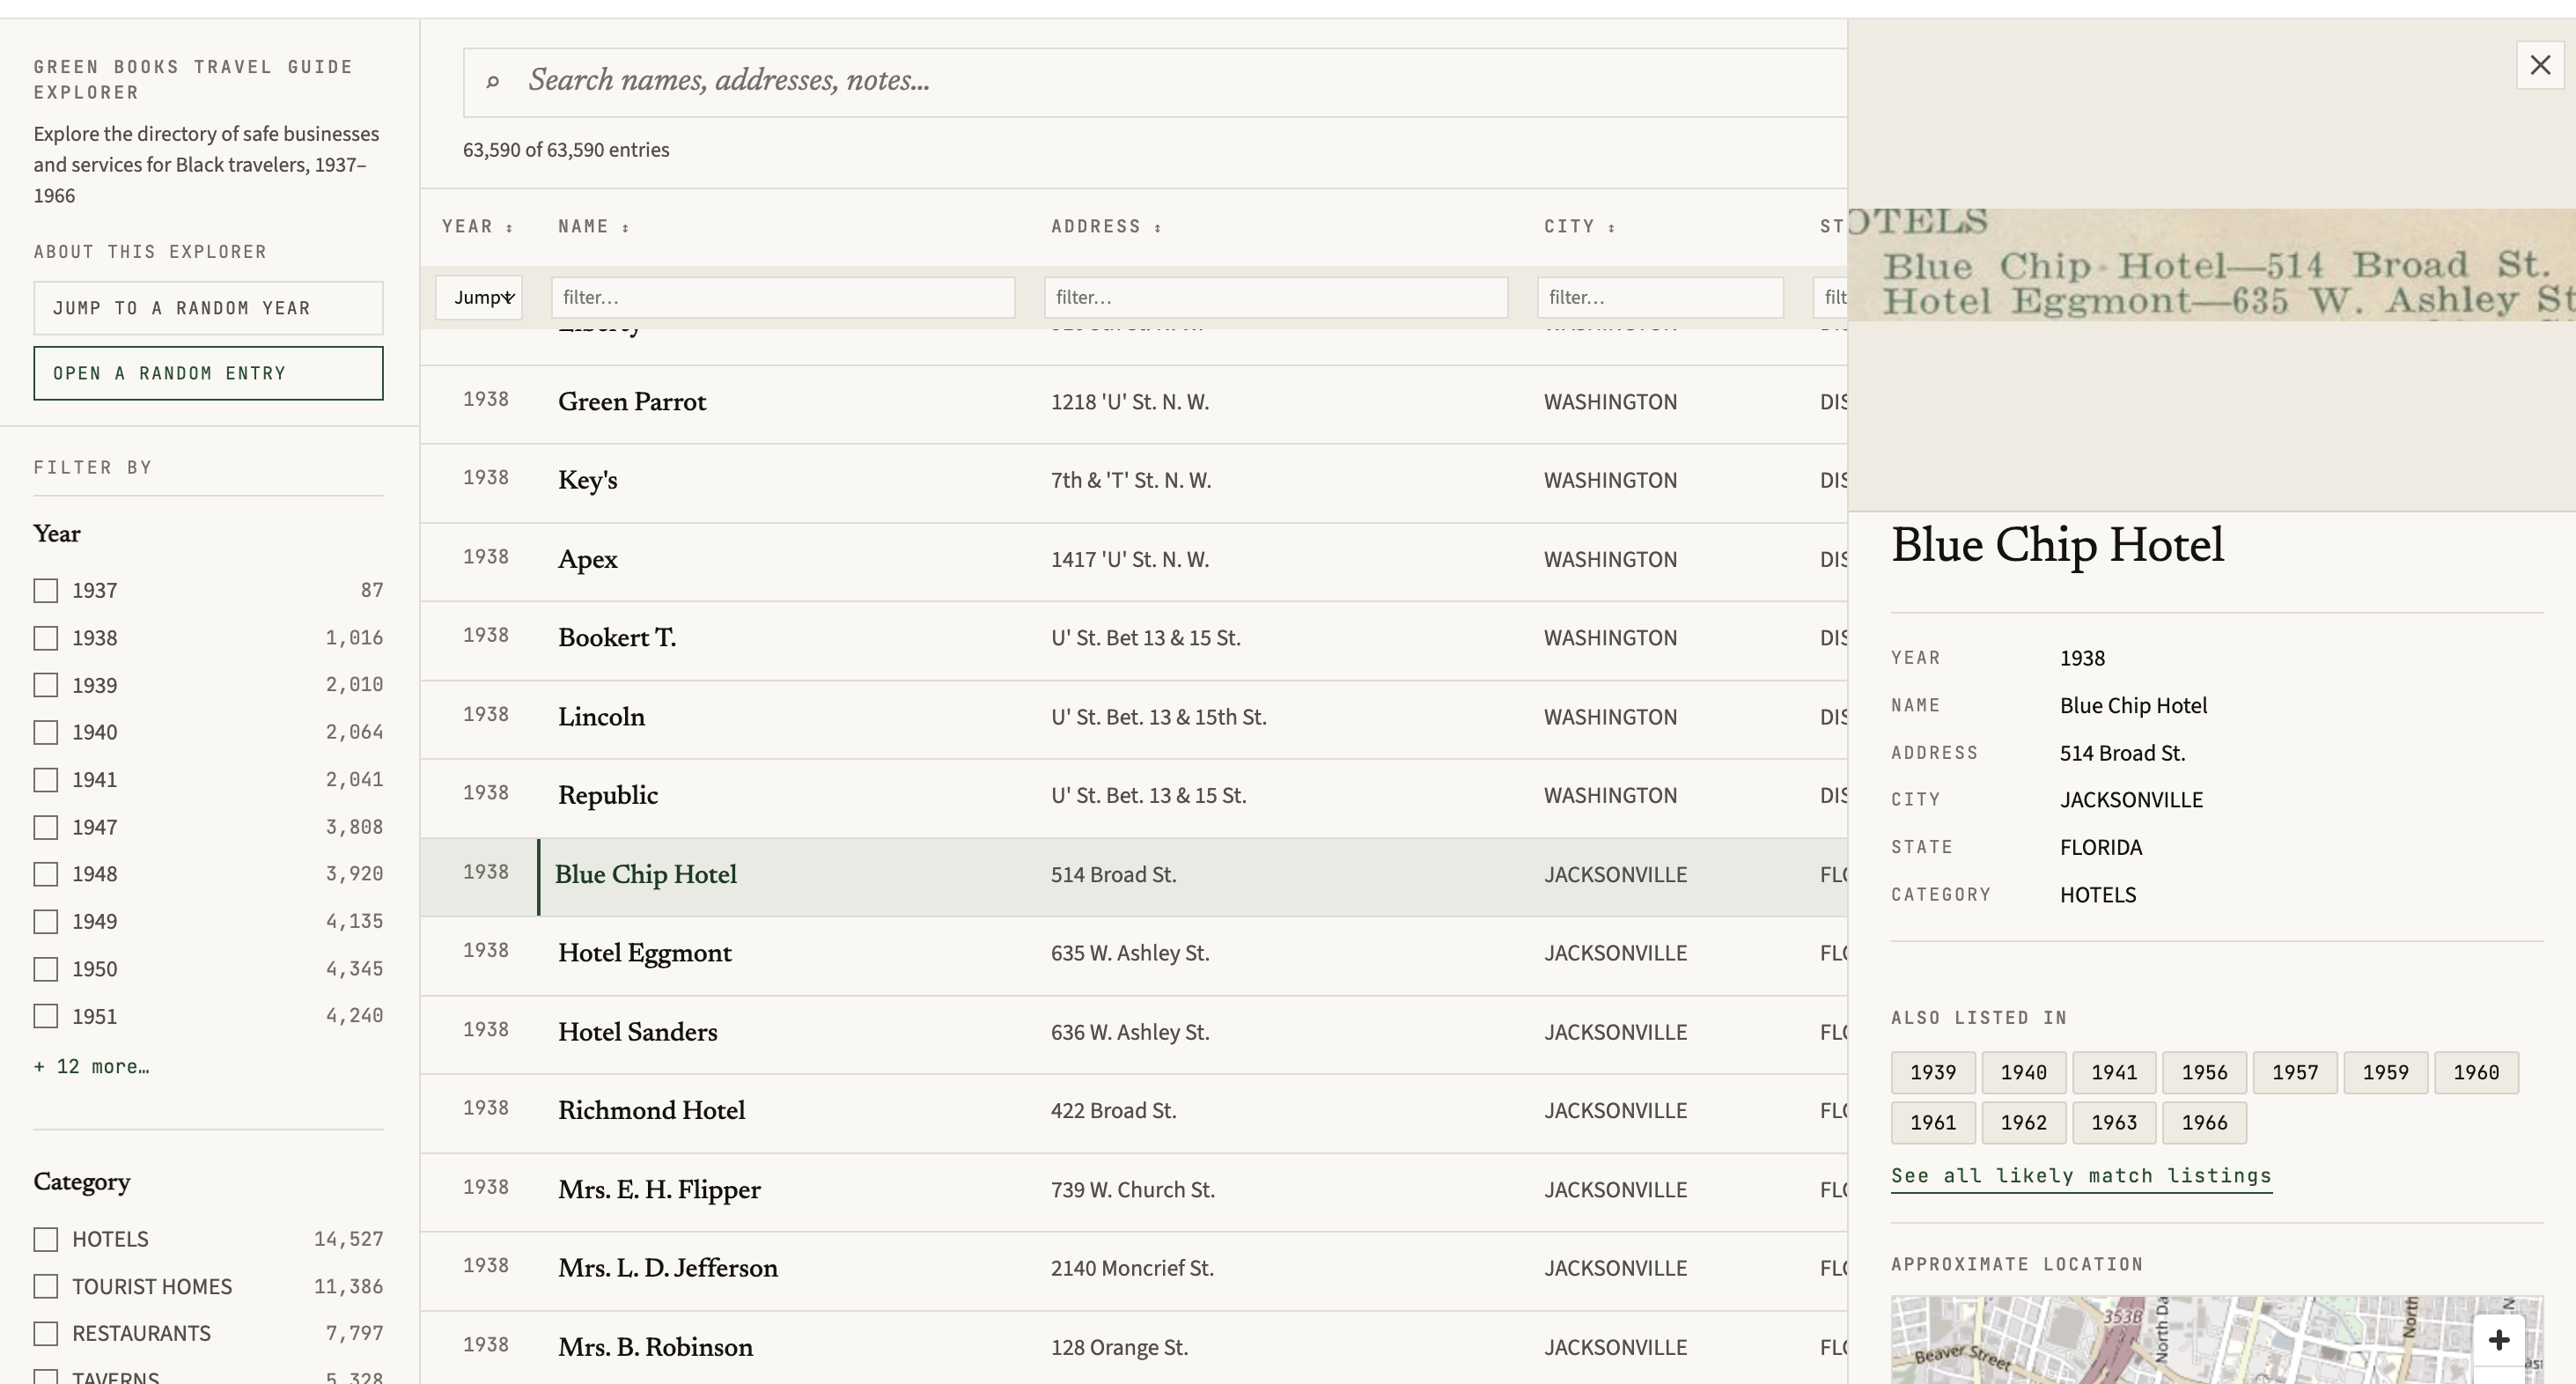Select the Richmond Hotel entry
The width and height of the screenshot is (2576, 1384).
coord(1133,1112)
